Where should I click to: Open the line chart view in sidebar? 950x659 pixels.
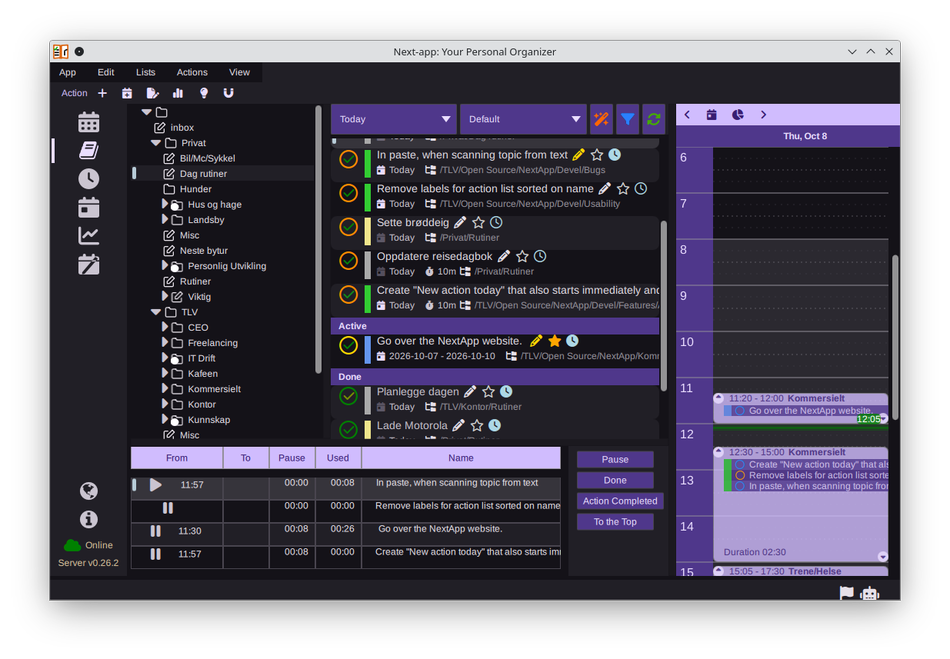tap(88, 236)
